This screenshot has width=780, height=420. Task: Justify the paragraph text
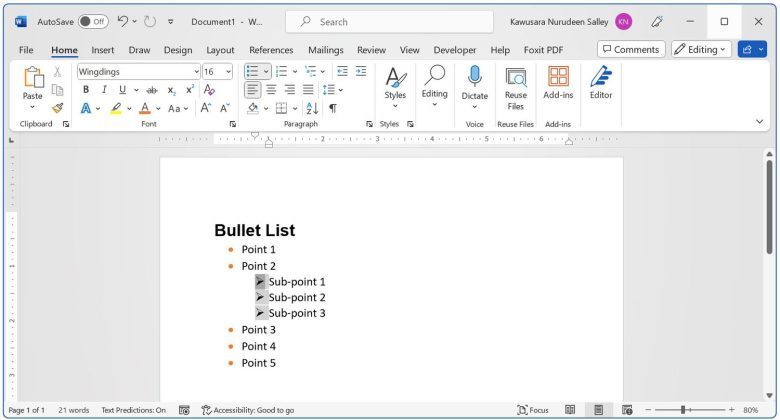(x=308, y=90)
